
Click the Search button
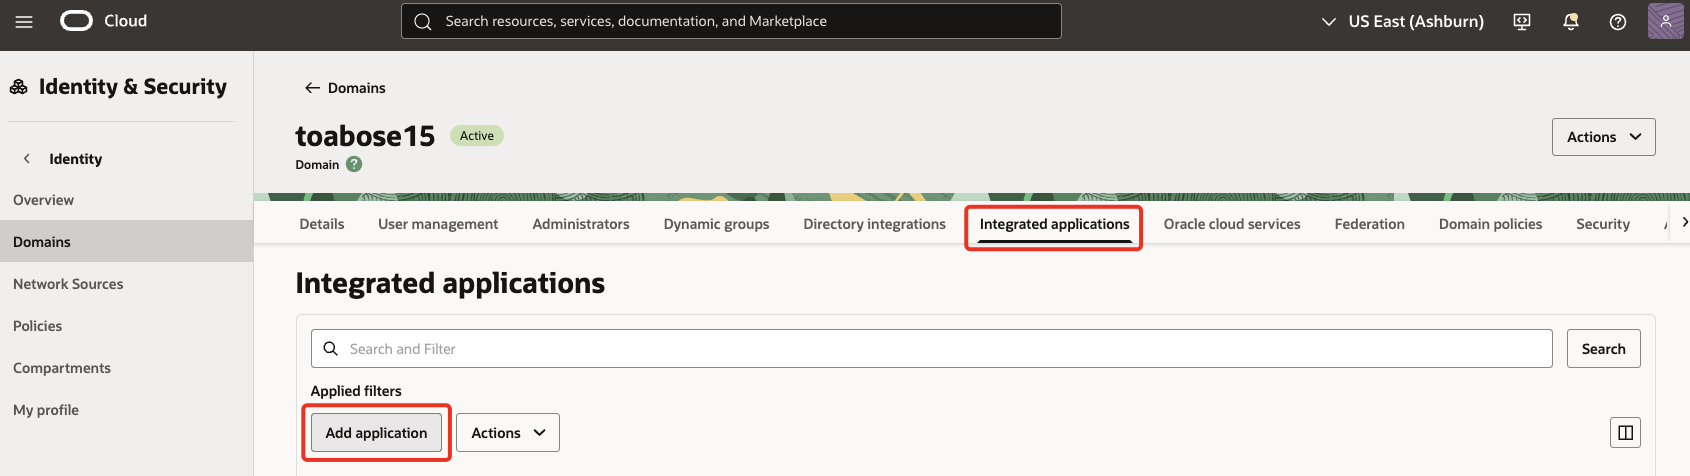(1603, 348)
